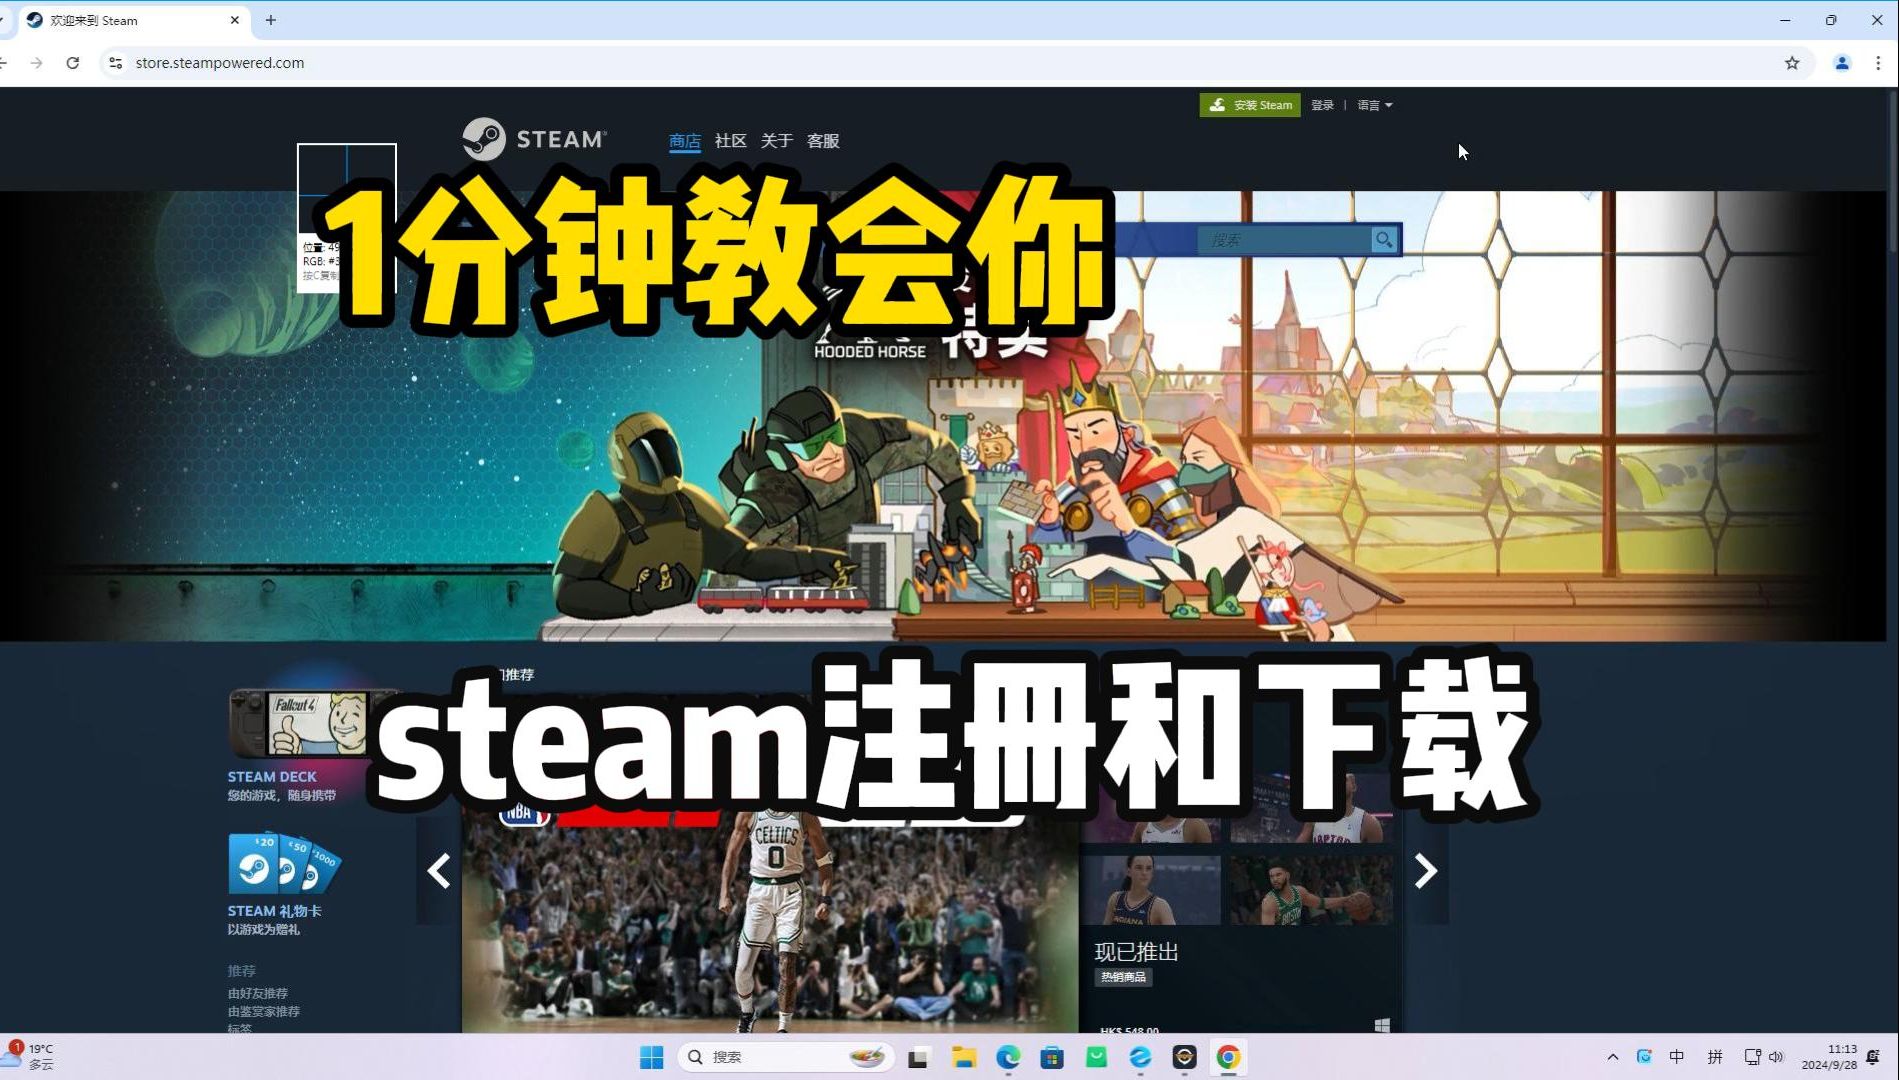The image size is (1899, 1080).
Task: Click the 登录 login link
Action: coord(1322,105)
